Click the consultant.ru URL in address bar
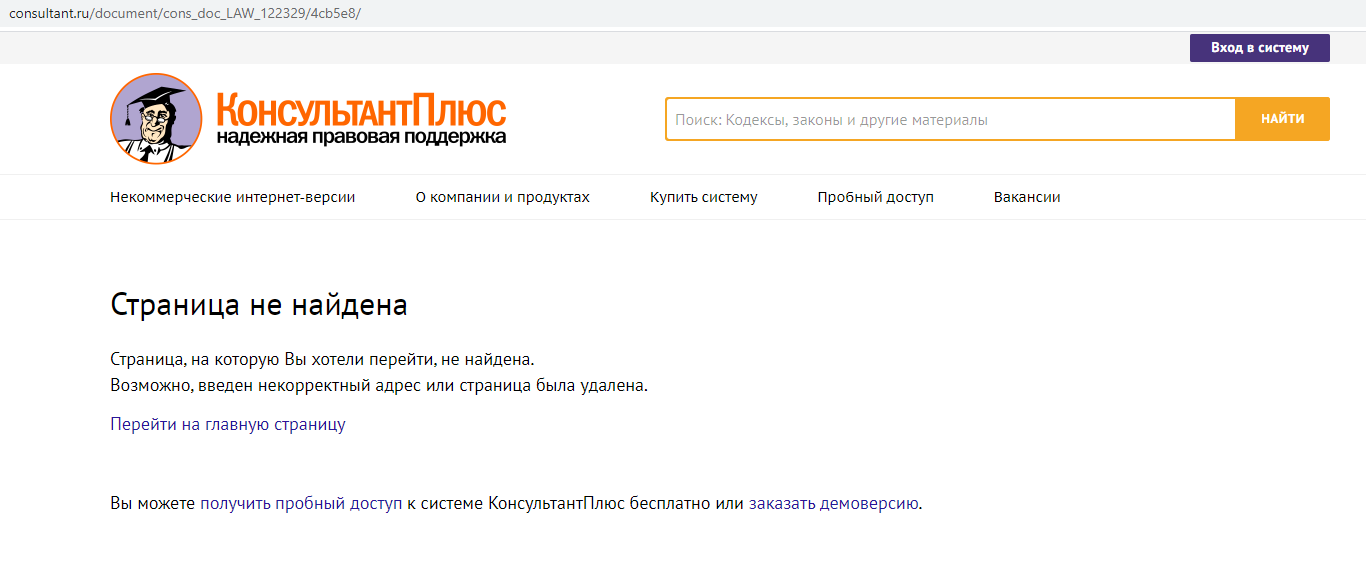This screenshot has height=564, width=1366. [x=185, y=13]
